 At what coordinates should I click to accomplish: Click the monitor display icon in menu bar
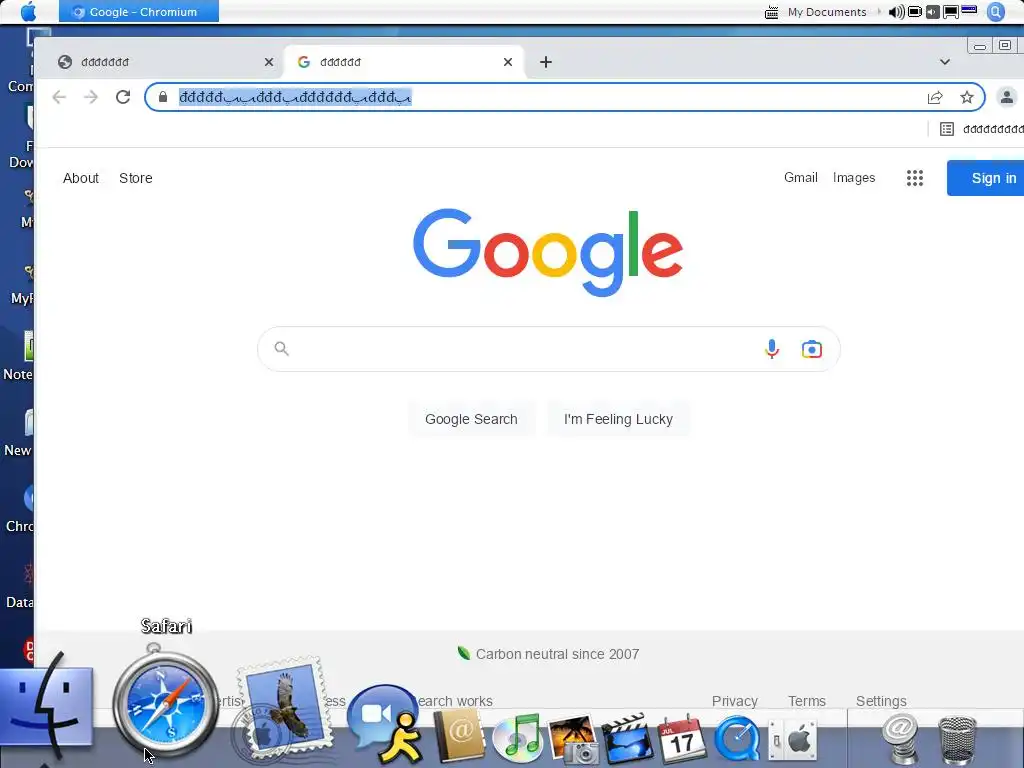click(x=951, y=12)
